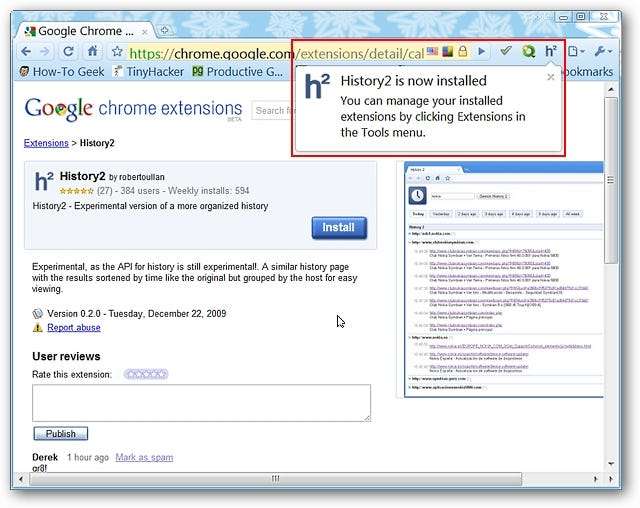The width and height of the screenshot is (640, 508).
Task: Click the Go play arrow in the address bar
Action: point(482,51)
